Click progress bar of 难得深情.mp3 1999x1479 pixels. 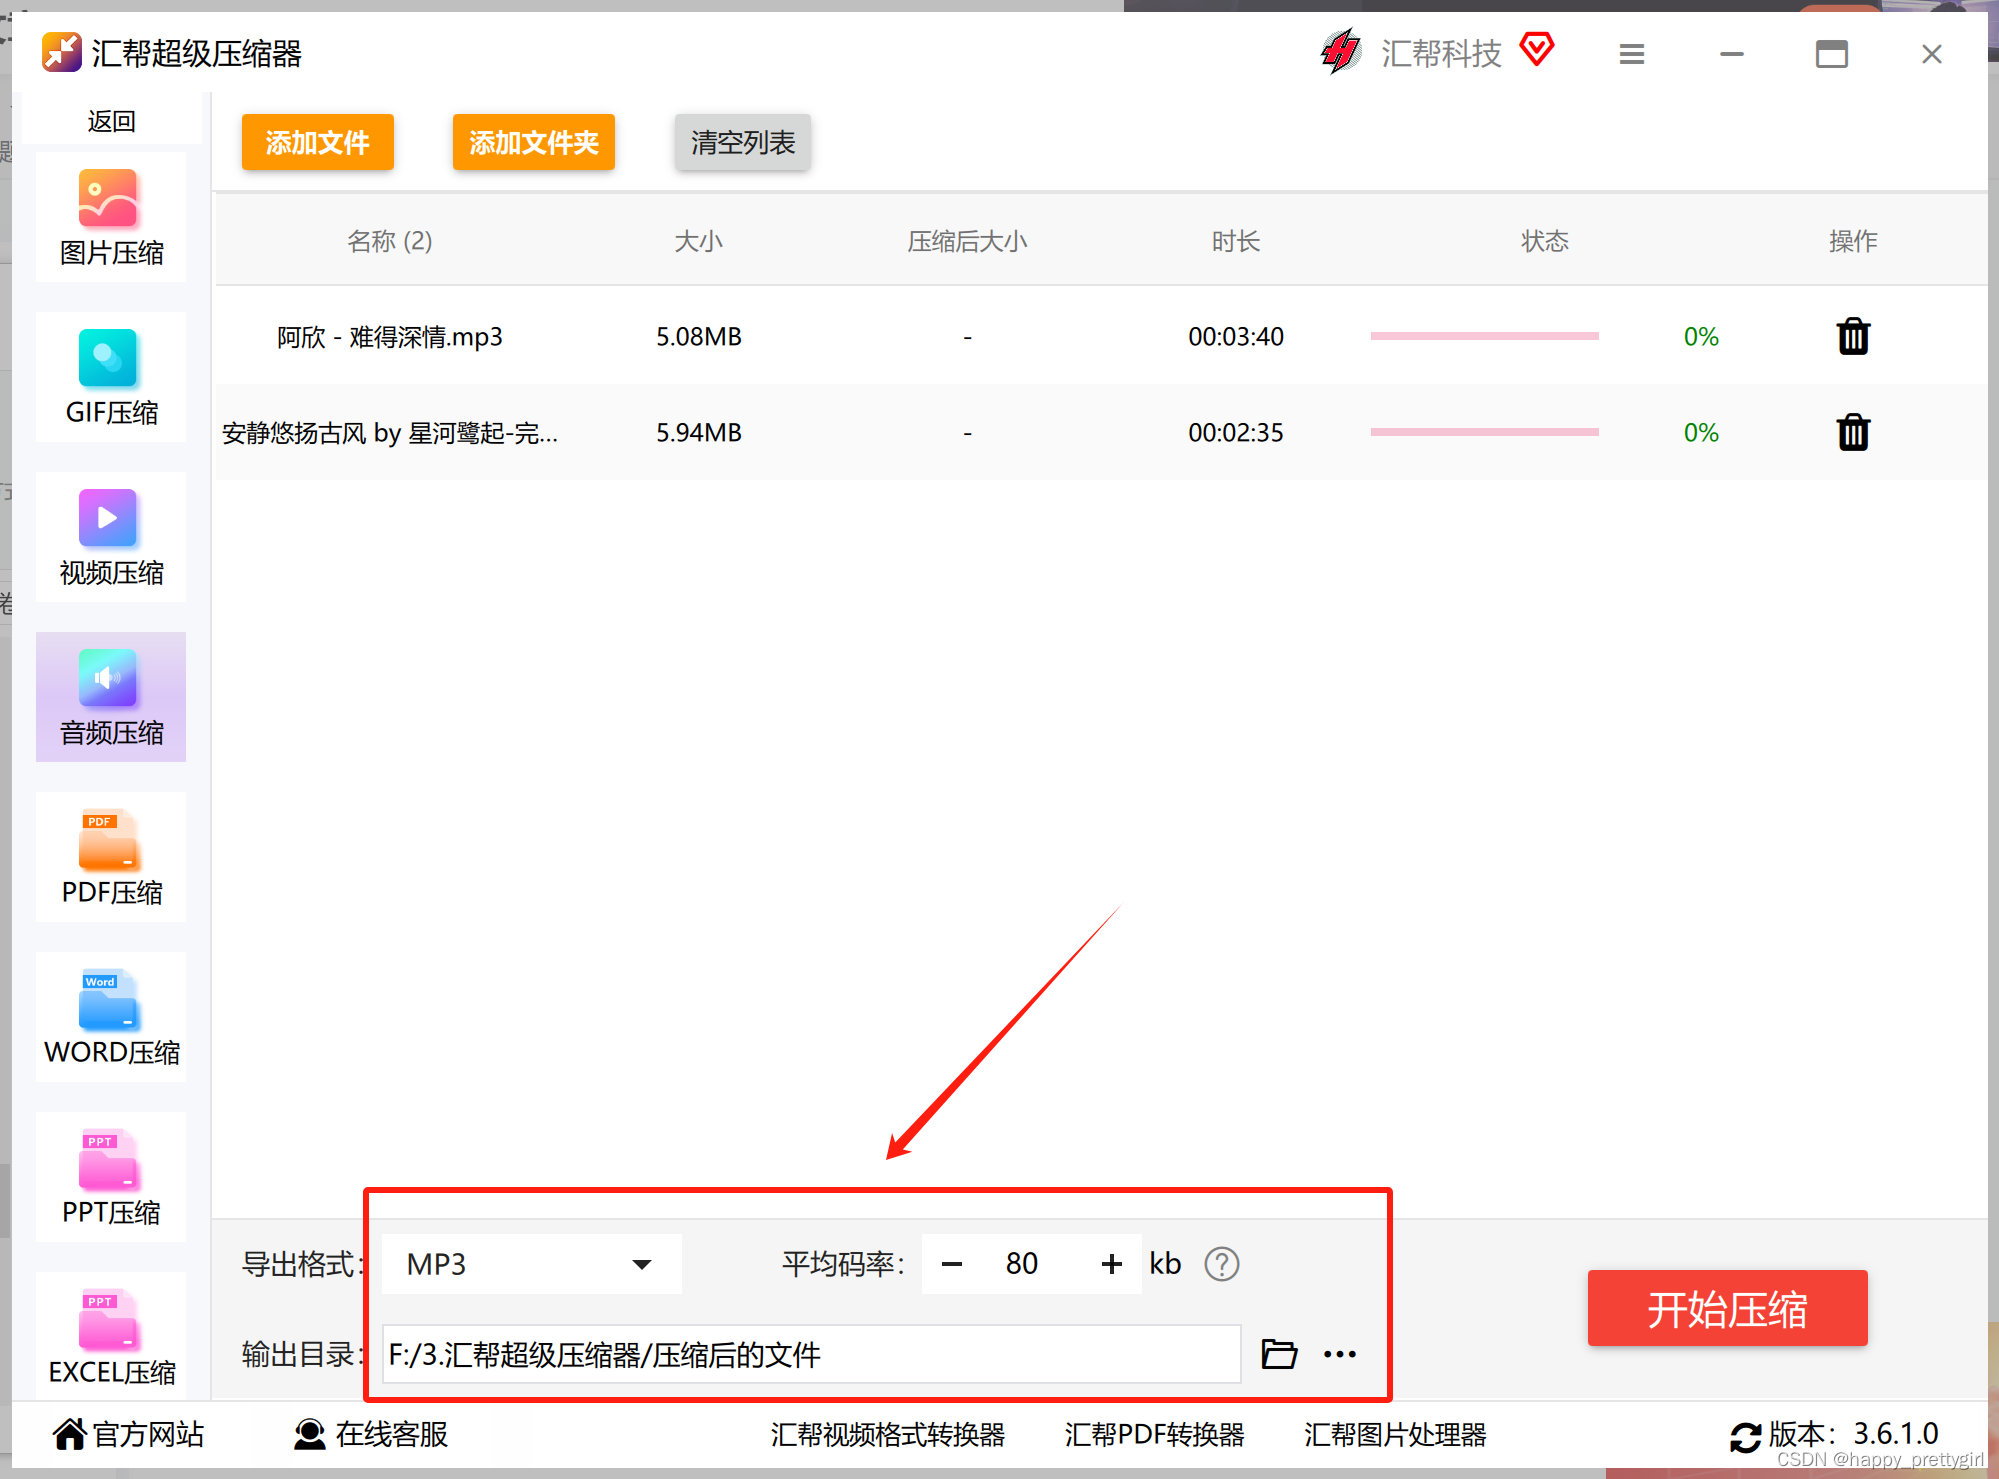(x=1484, y=337)
